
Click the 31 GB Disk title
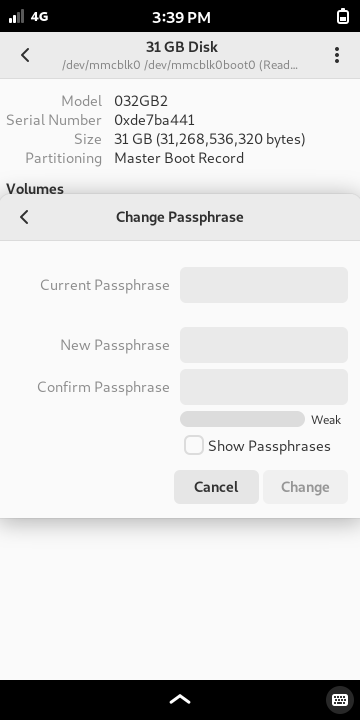click(x=182, y=47)
